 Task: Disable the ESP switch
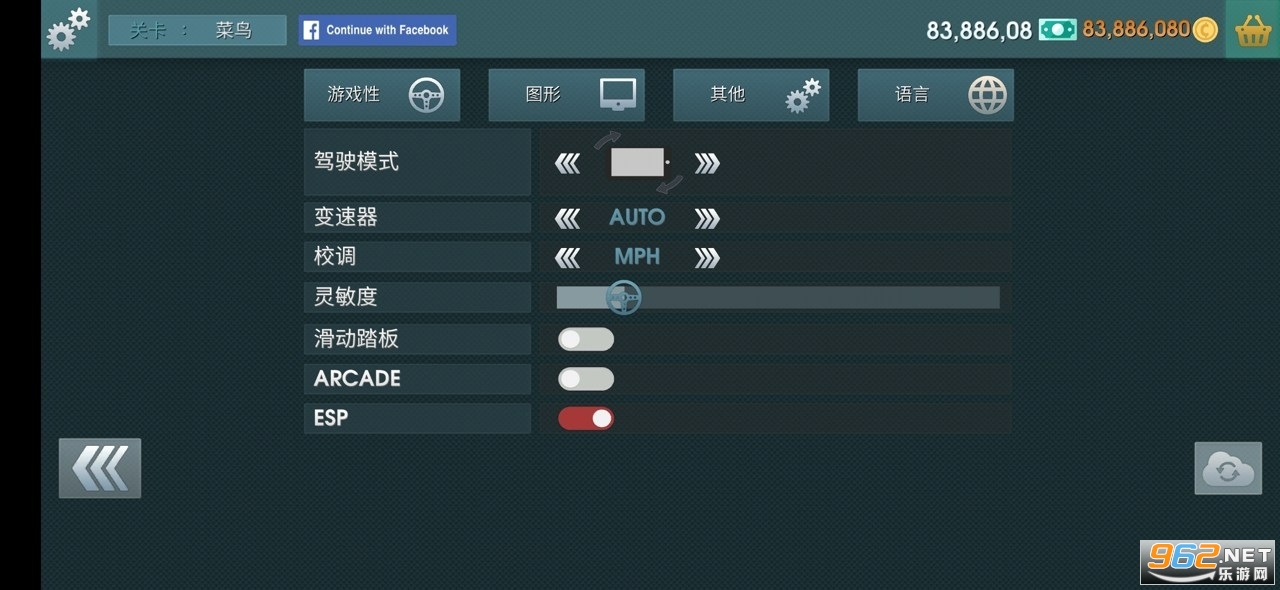point(586,419)
